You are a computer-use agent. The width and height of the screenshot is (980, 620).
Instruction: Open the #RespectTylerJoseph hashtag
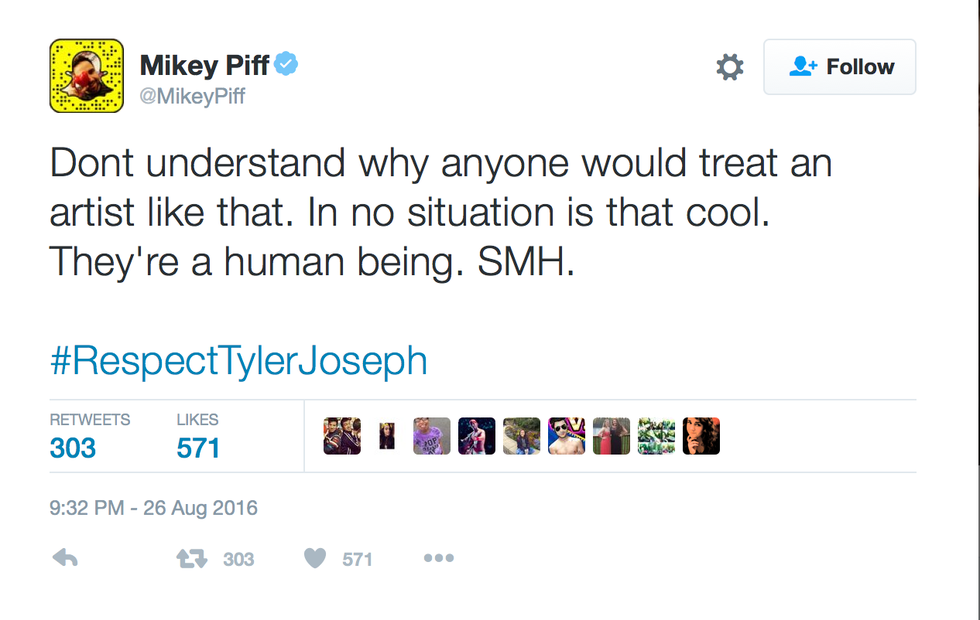tap(239, 360)
